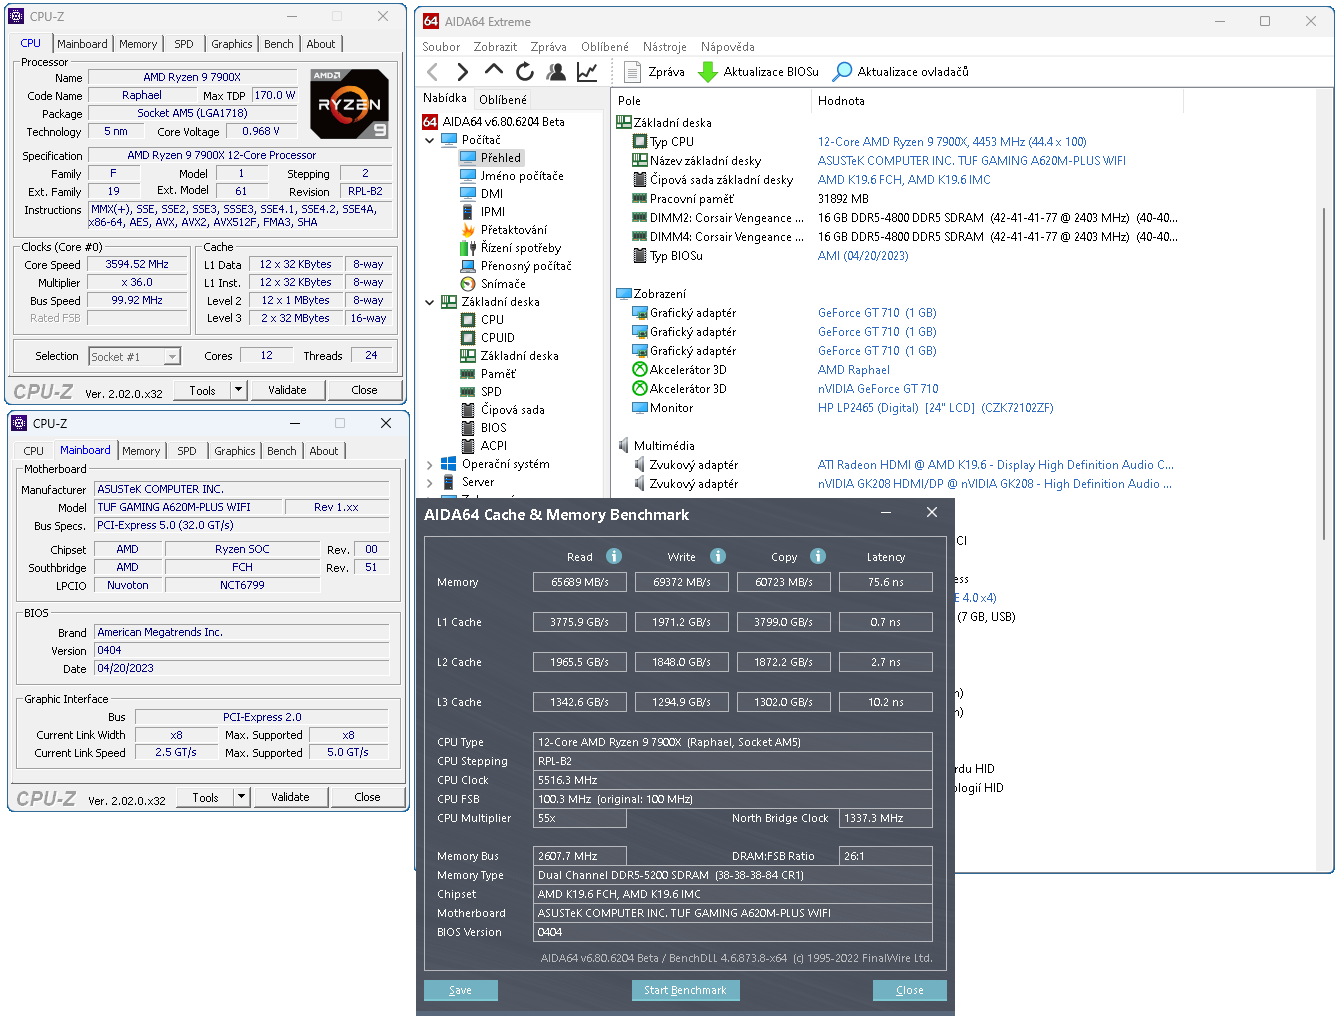Select Jméno počítače tree item

pyautogui.click(x=512, y=176)
